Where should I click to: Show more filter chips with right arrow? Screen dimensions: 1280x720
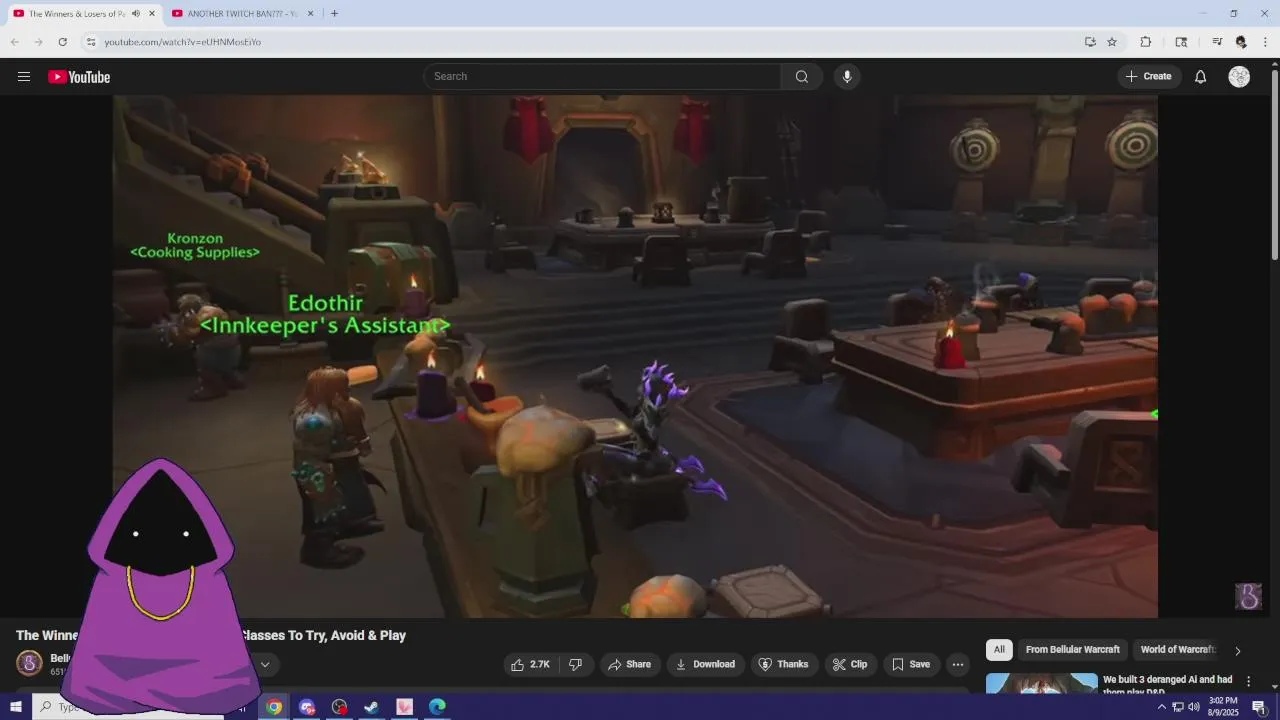(x=1237, y=651)
